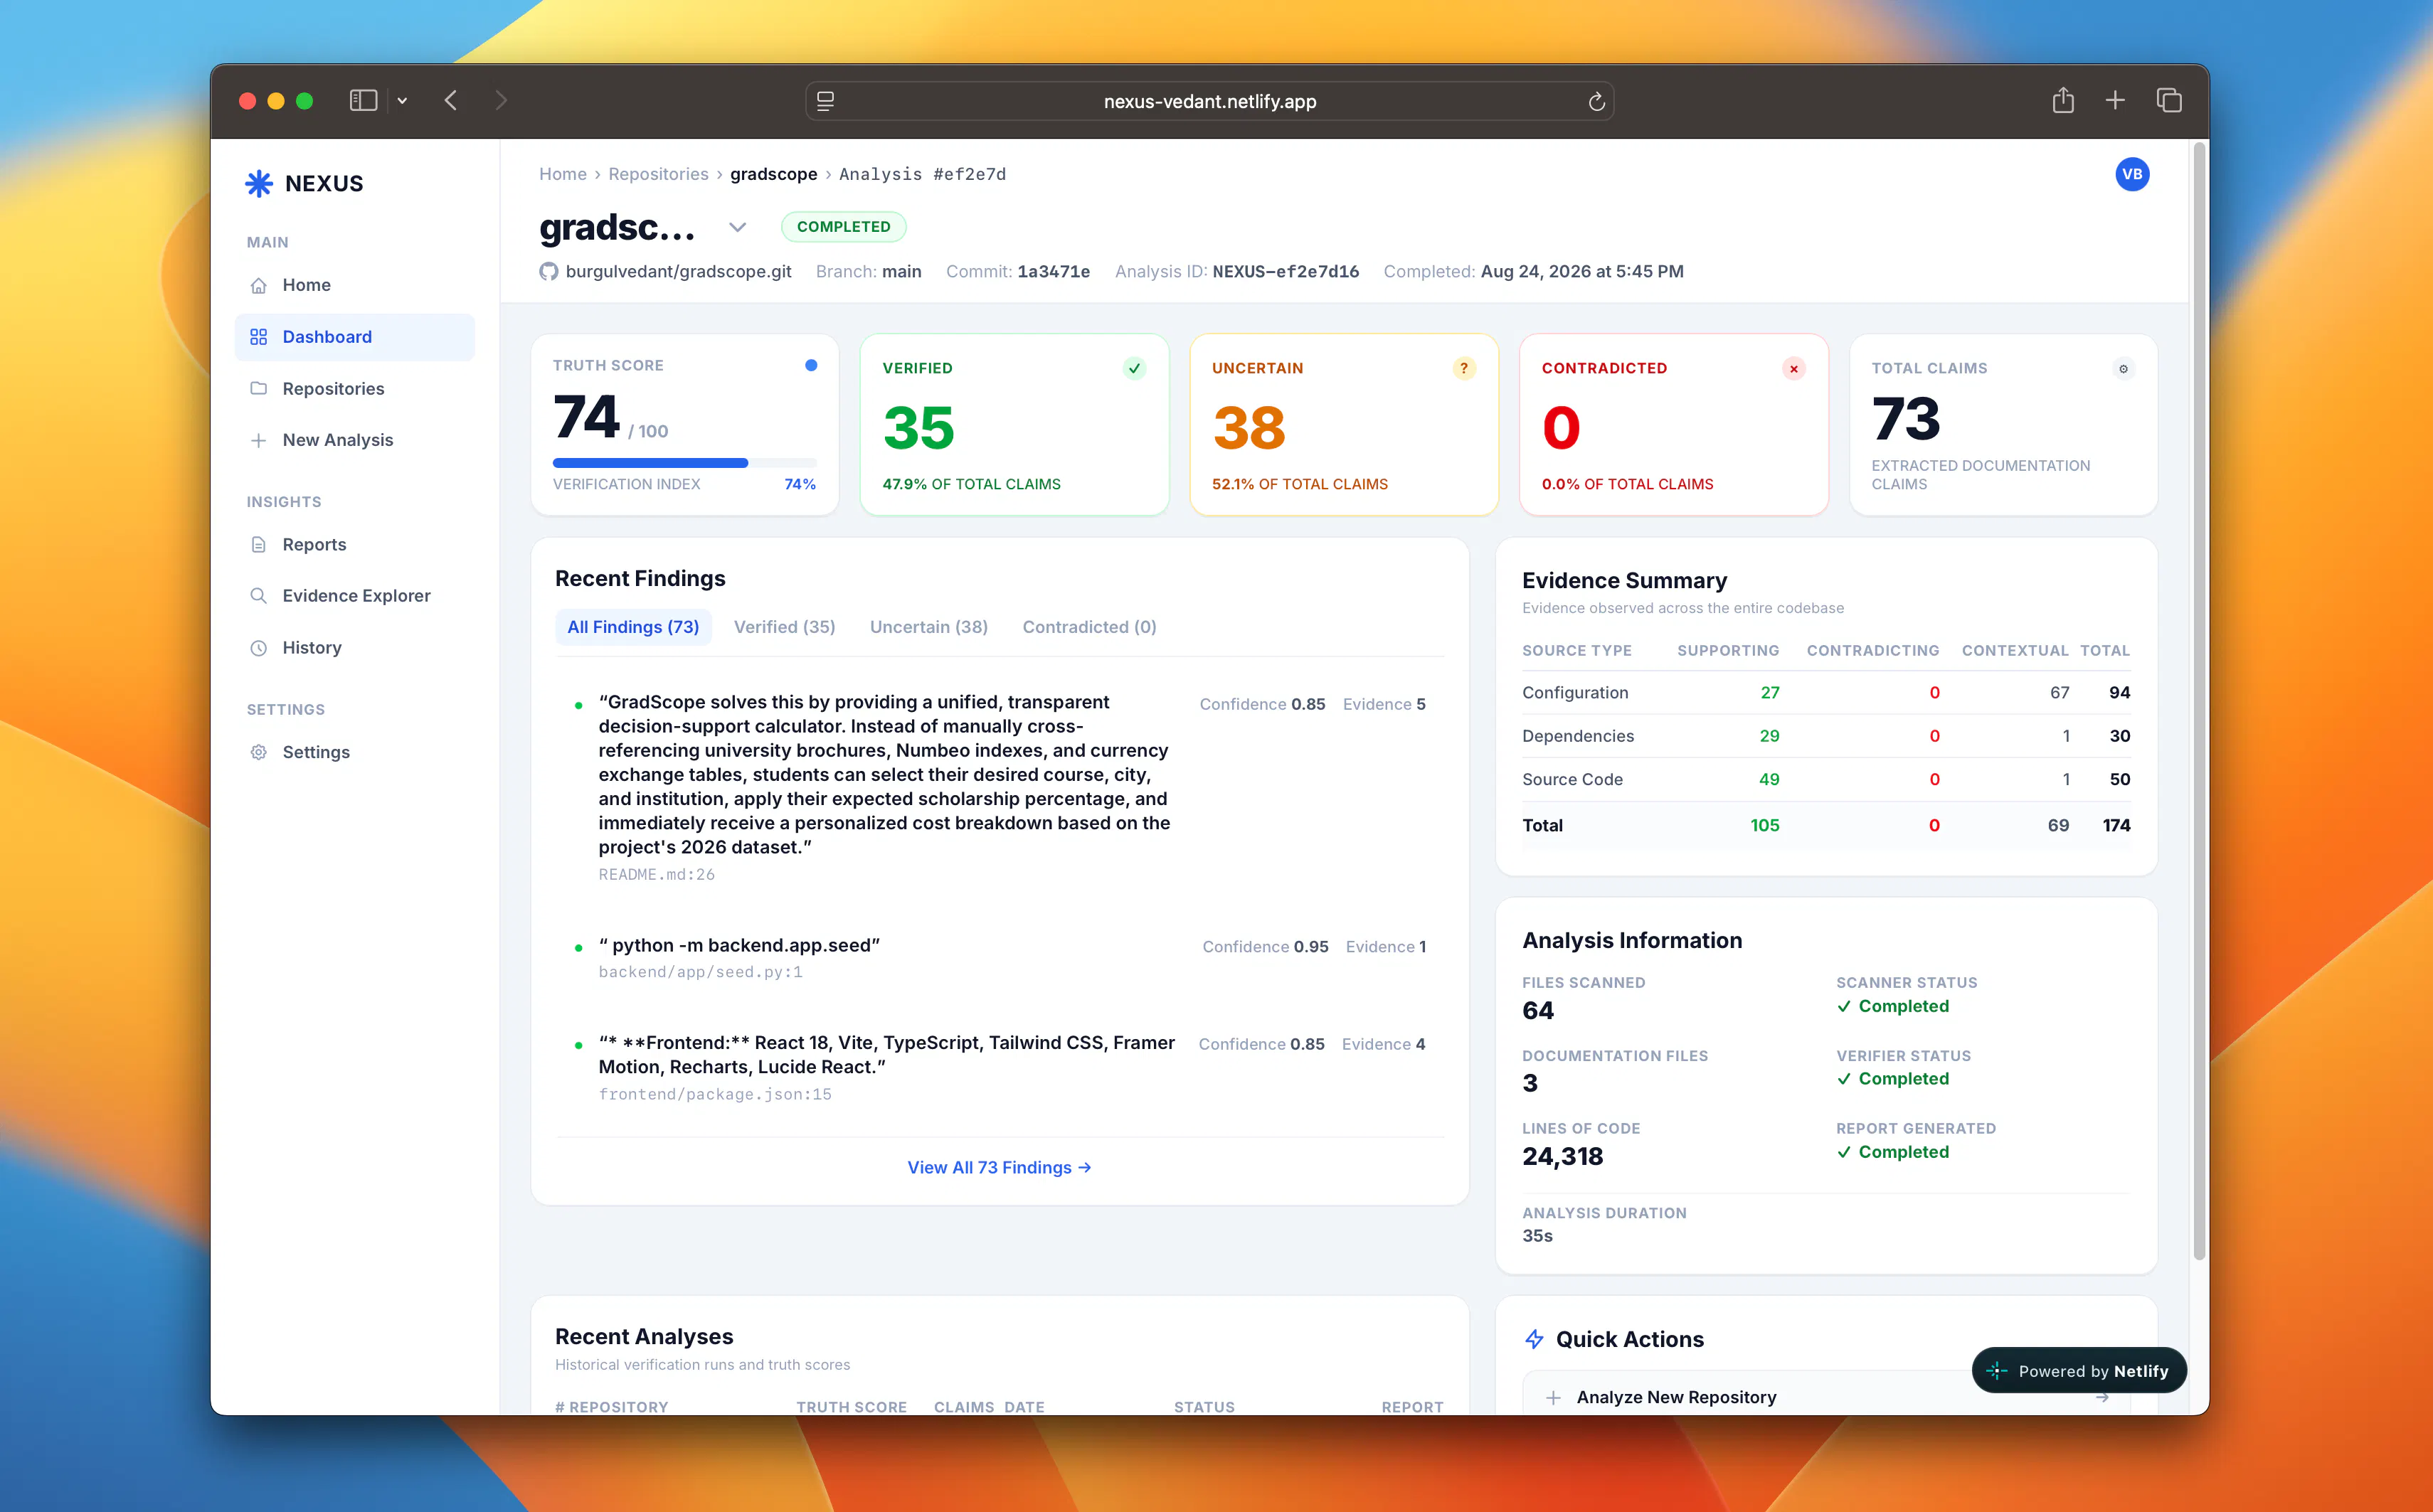The image size is (2433, 1512).
Task: Click the Files Scanned value 64
Action: pos(1538,1010)
